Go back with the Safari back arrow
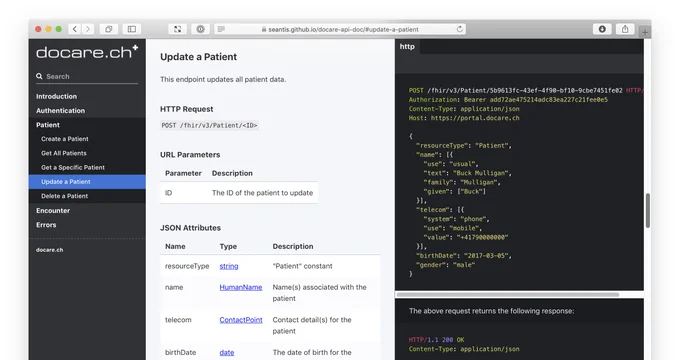This screenshot has width=680, height=360. tap(75, 29)
